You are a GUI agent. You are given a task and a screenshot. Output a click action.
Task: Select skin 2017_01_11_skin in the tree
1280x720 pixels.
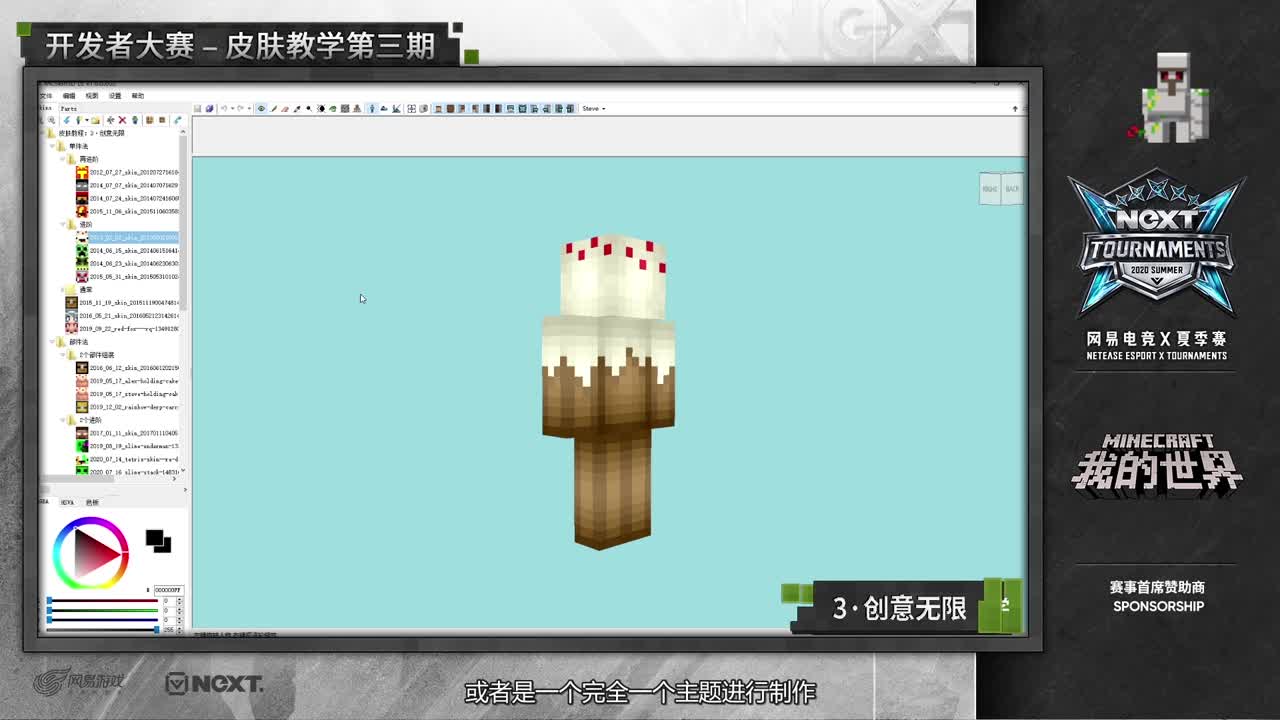click(x=128, y=433)
